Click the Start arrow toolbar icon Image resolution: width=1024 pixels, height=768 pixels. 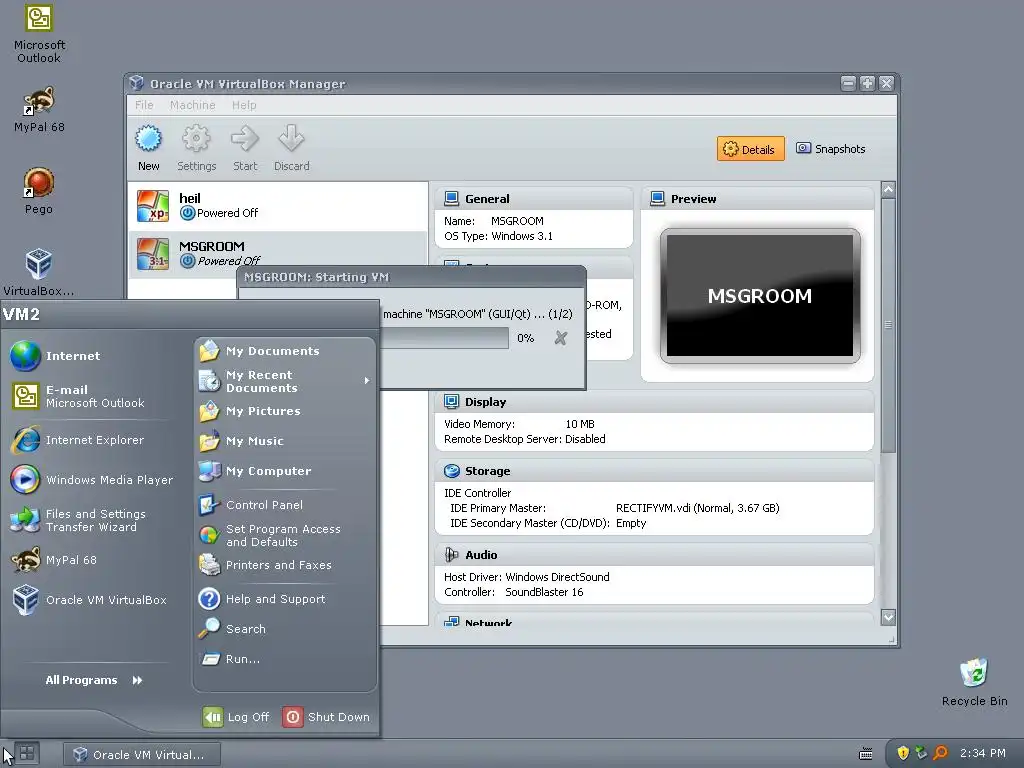(x=245, y=139)
